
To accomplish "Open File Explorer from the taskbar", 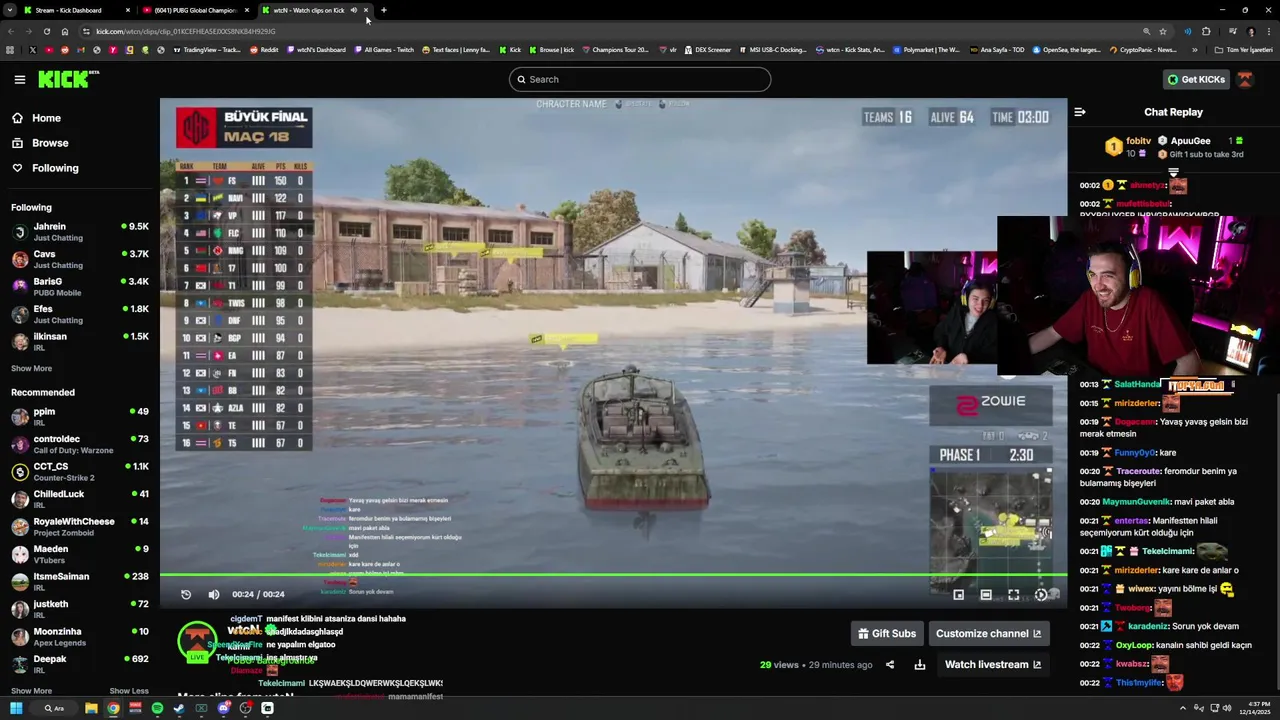I will point(91,708).
